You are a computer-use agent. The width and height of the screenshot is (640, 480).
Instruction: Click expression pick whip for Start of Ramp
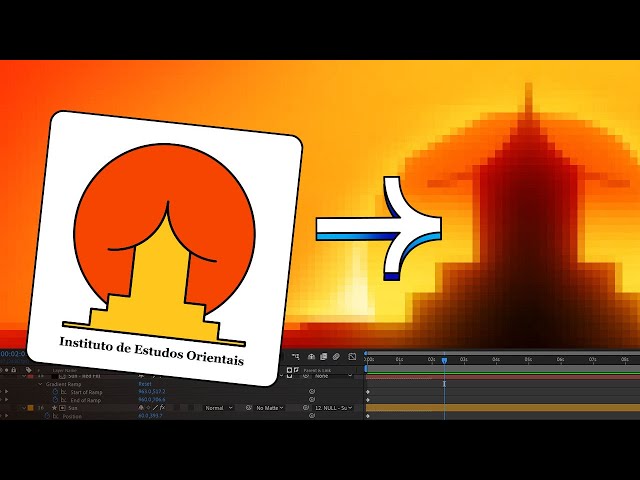click(x=312, y=392)
